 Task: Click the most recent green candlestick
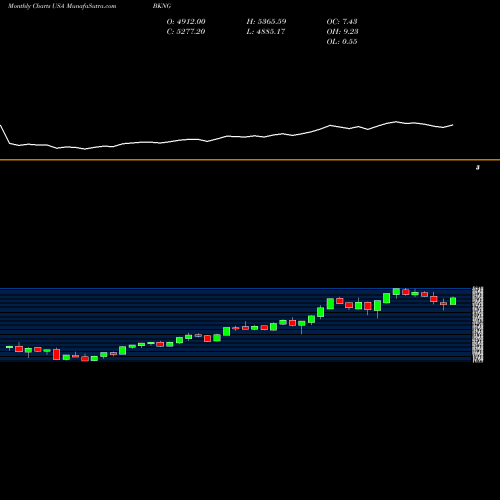click(x=453, y=301)
